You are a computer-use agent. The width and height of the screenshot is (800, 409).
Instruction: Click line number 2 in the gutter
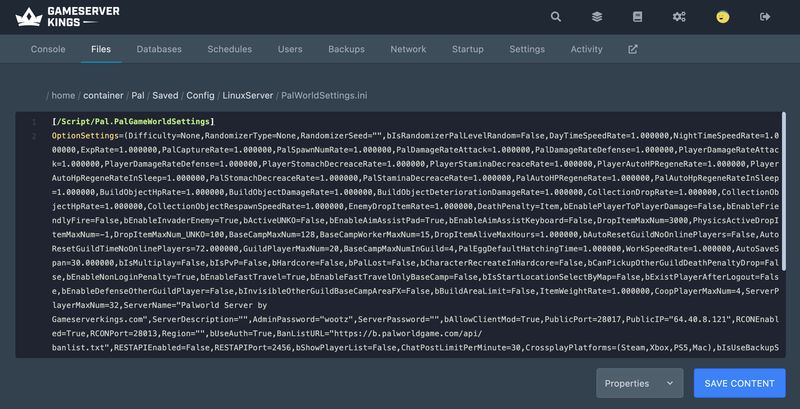click(x=34, y=136)
